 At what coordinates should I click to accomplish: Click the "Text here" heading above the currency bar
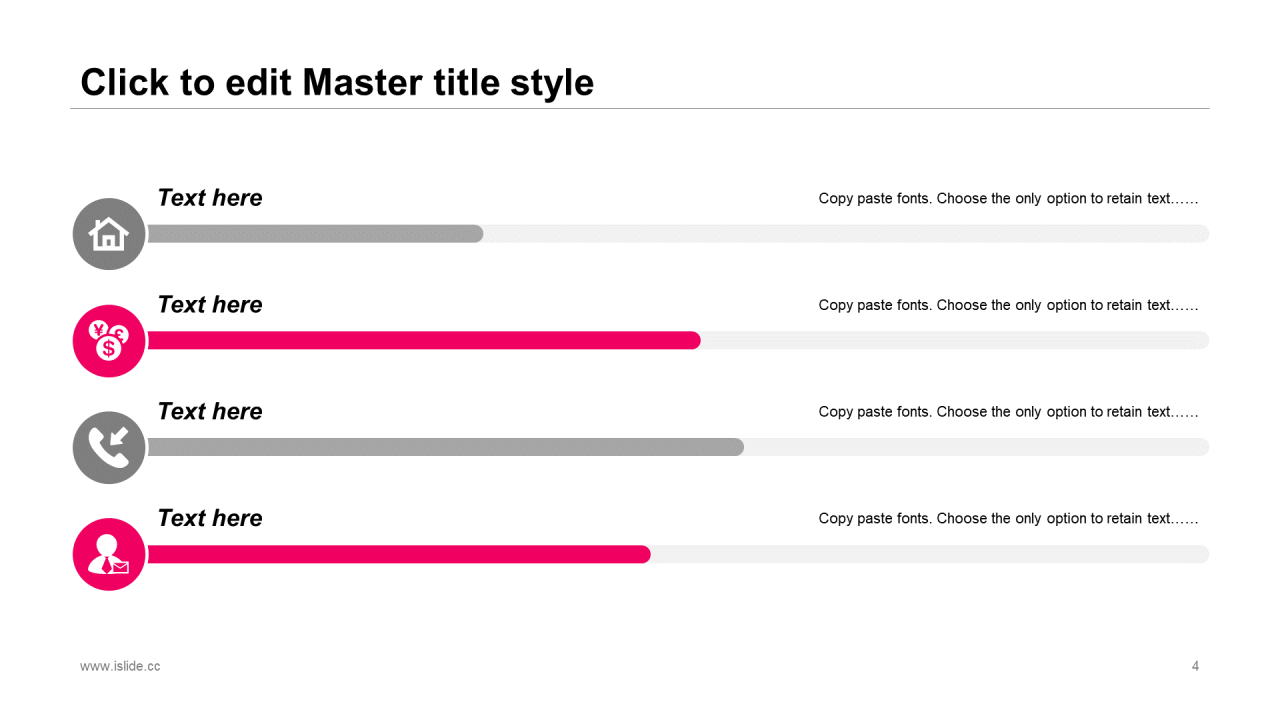[210, 305]
